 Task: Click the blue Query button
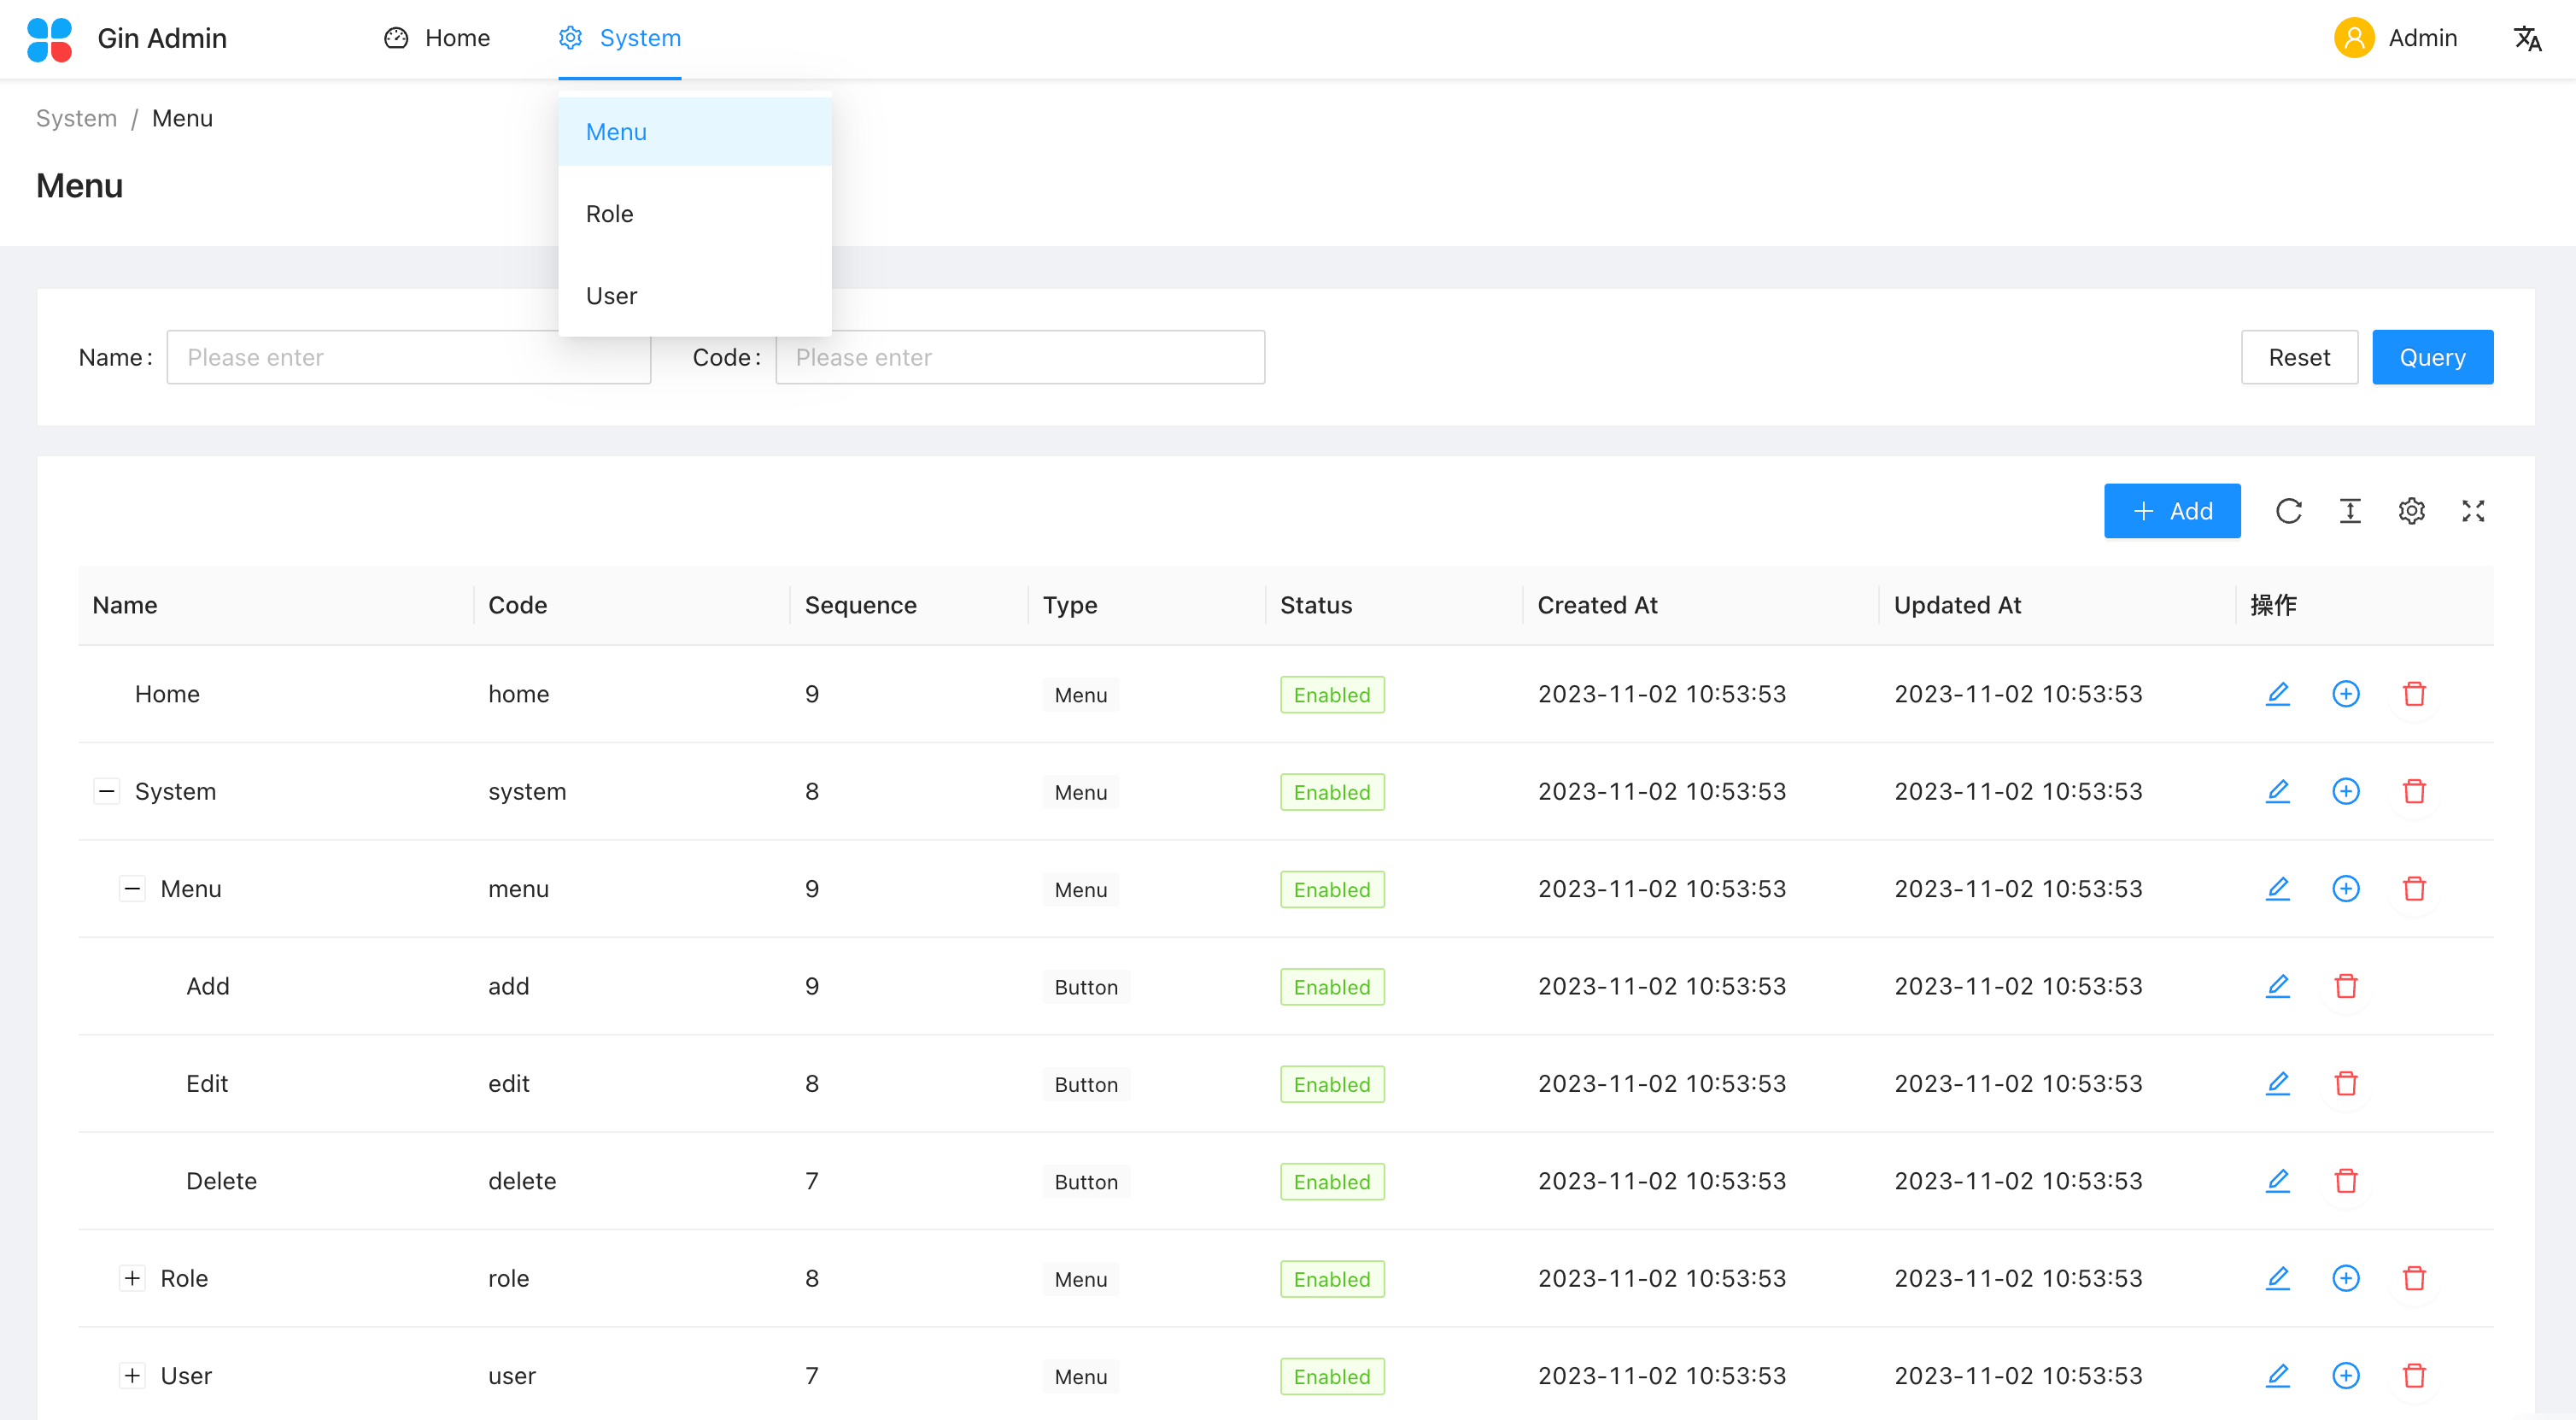(x=2431, y=357)
